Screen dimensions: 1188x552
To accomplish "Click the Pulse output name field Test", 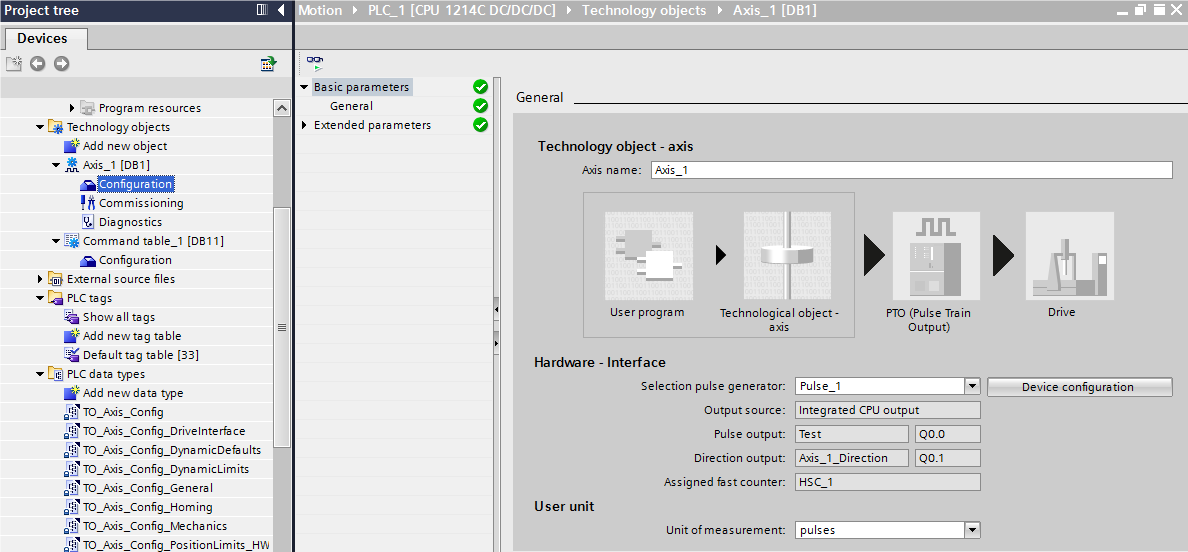I will pos(852,435).
